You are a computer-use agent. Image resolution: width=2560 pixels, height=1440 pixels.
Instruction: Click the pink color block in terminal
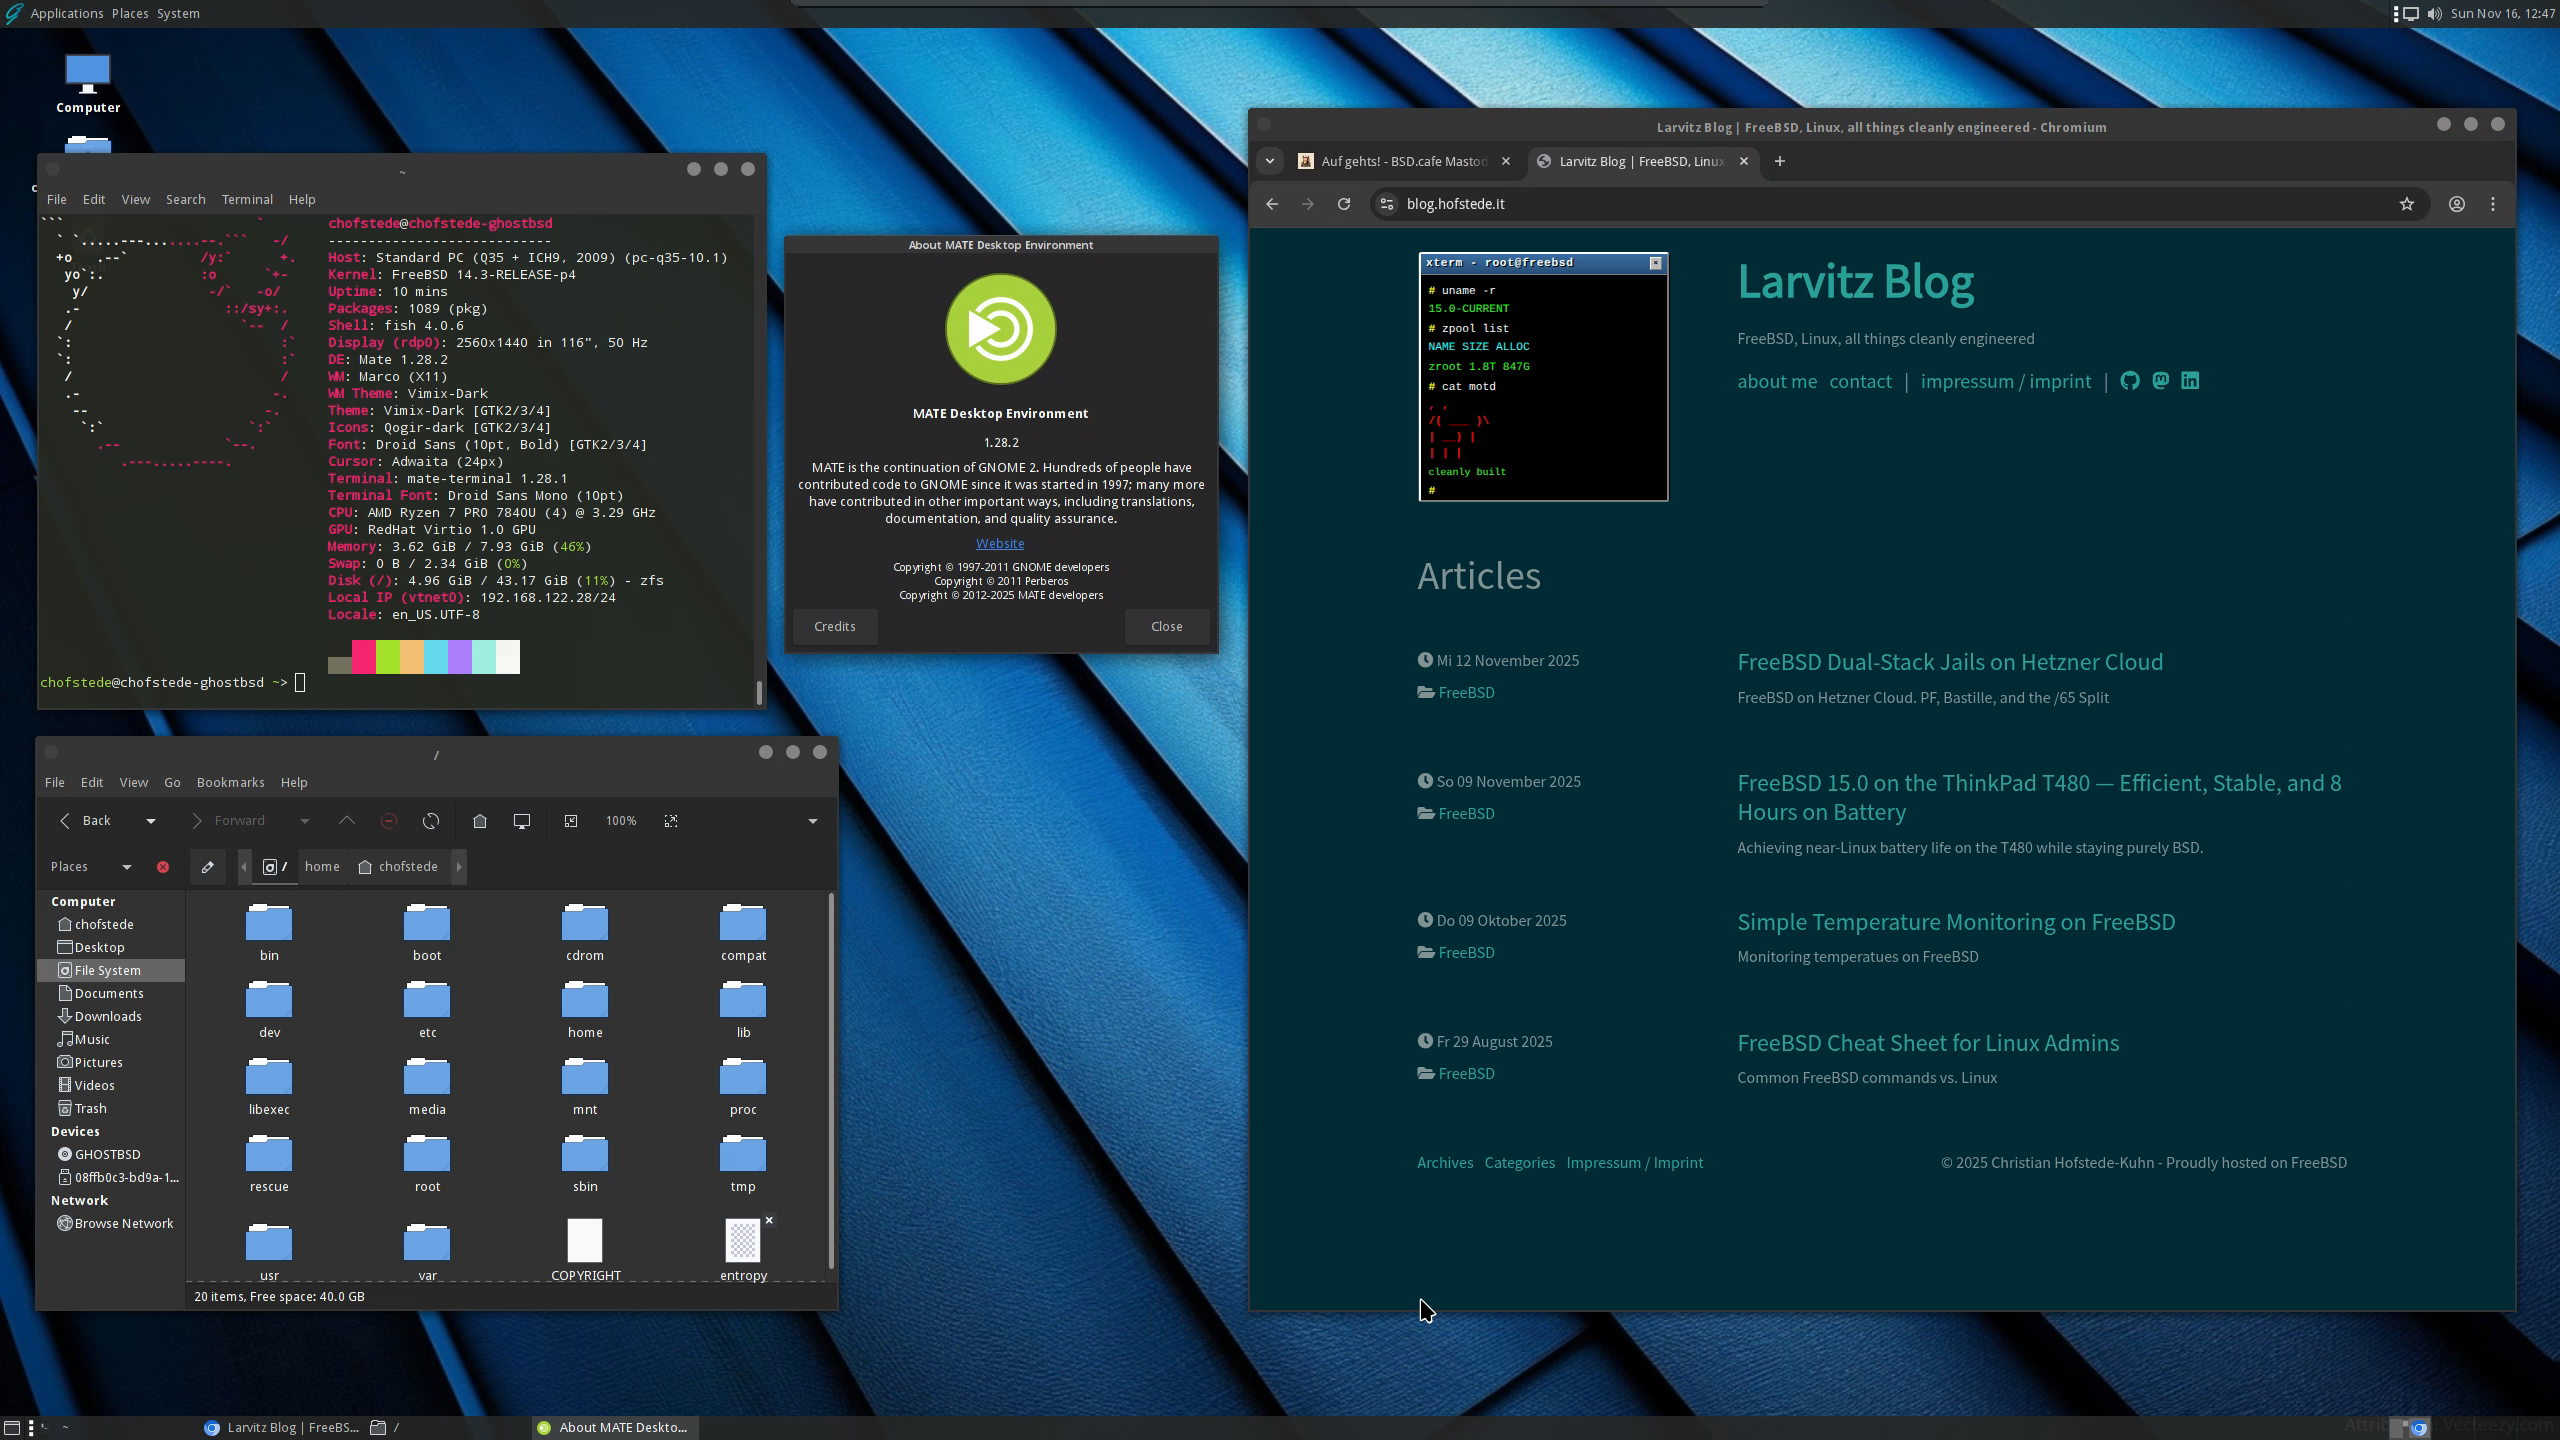[364, 657]
